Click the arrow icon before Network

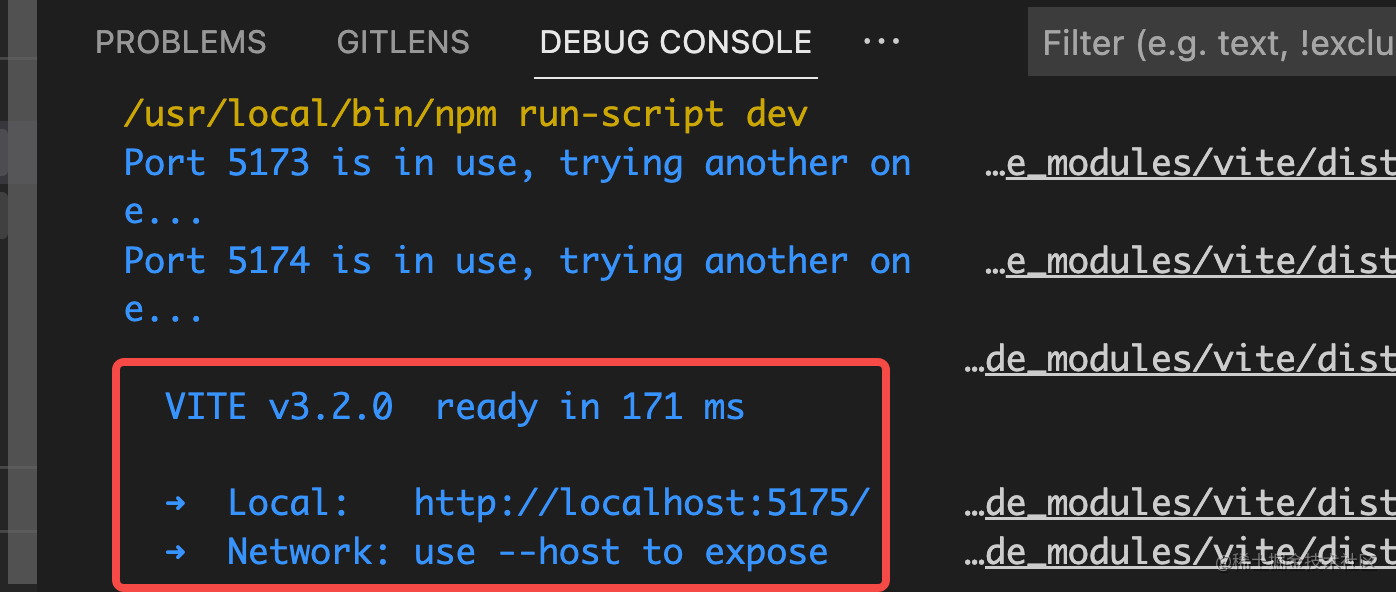point(175,552)
